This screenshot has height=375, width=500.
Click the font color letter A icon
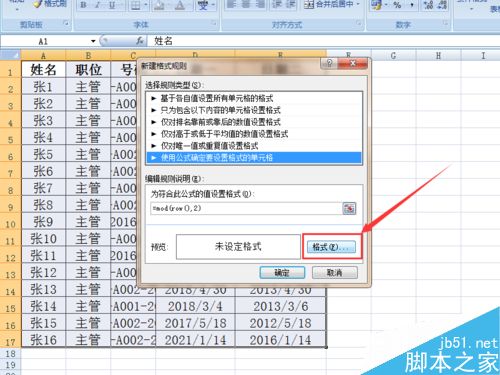pyautogui.click(x=180, y=5)
